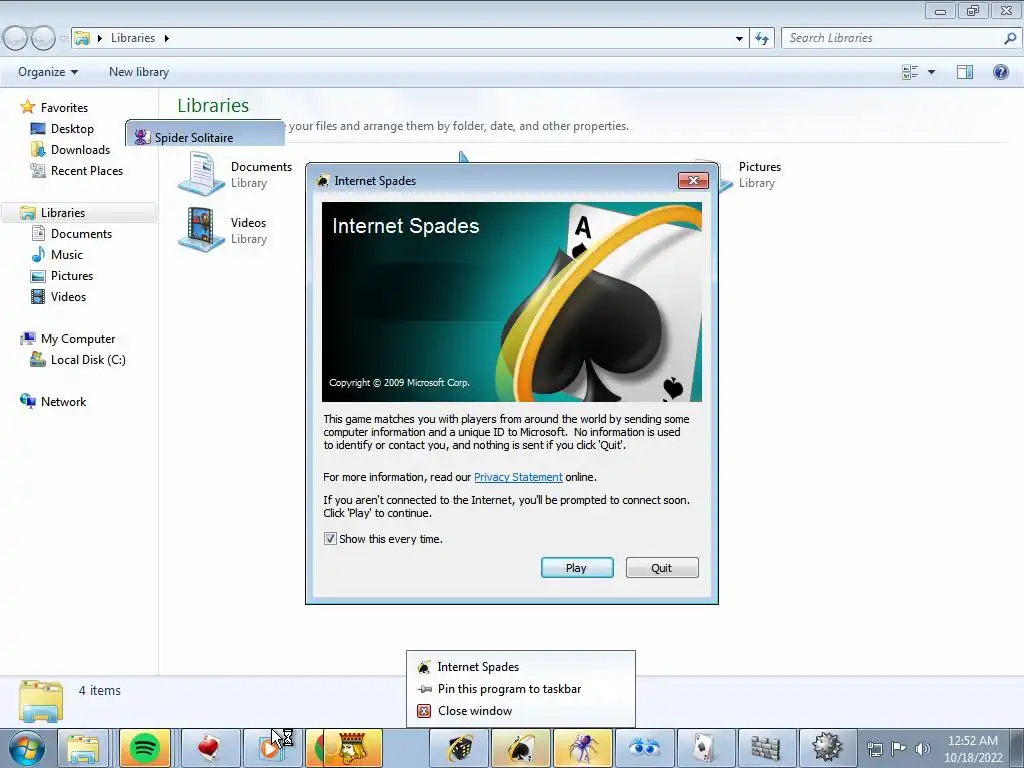Click the Forward navigation button
This screenshot has width=1024, height=768.
click(43, 39)
